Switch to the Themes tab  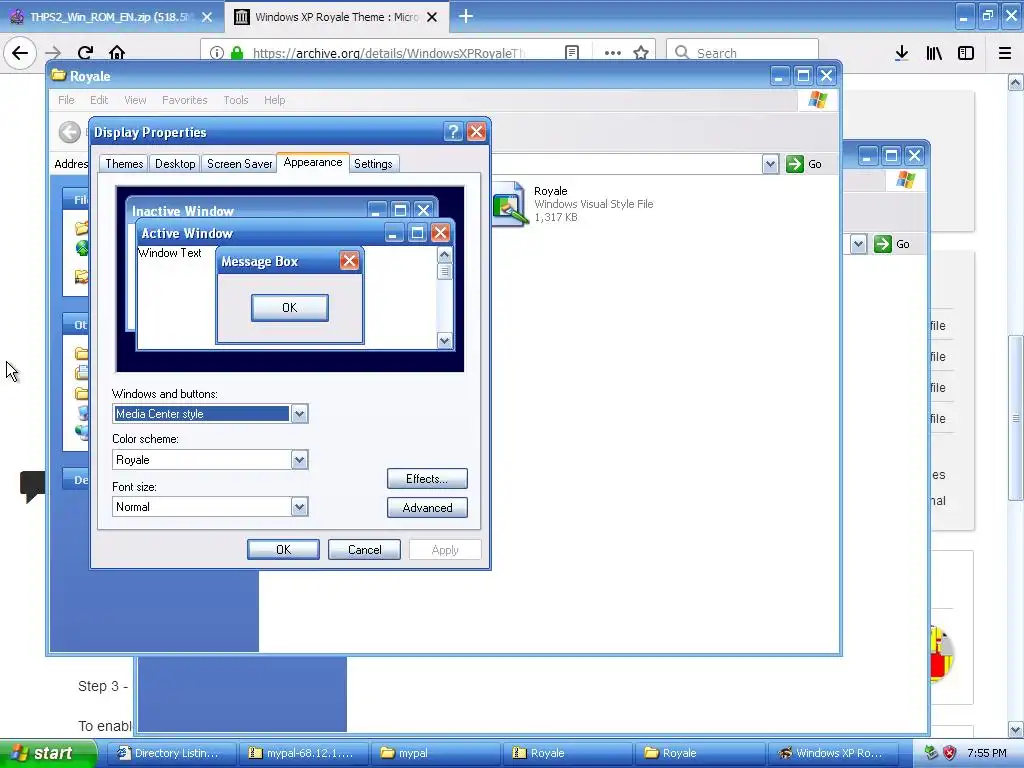pyautogui.click(x=124, y=164)
